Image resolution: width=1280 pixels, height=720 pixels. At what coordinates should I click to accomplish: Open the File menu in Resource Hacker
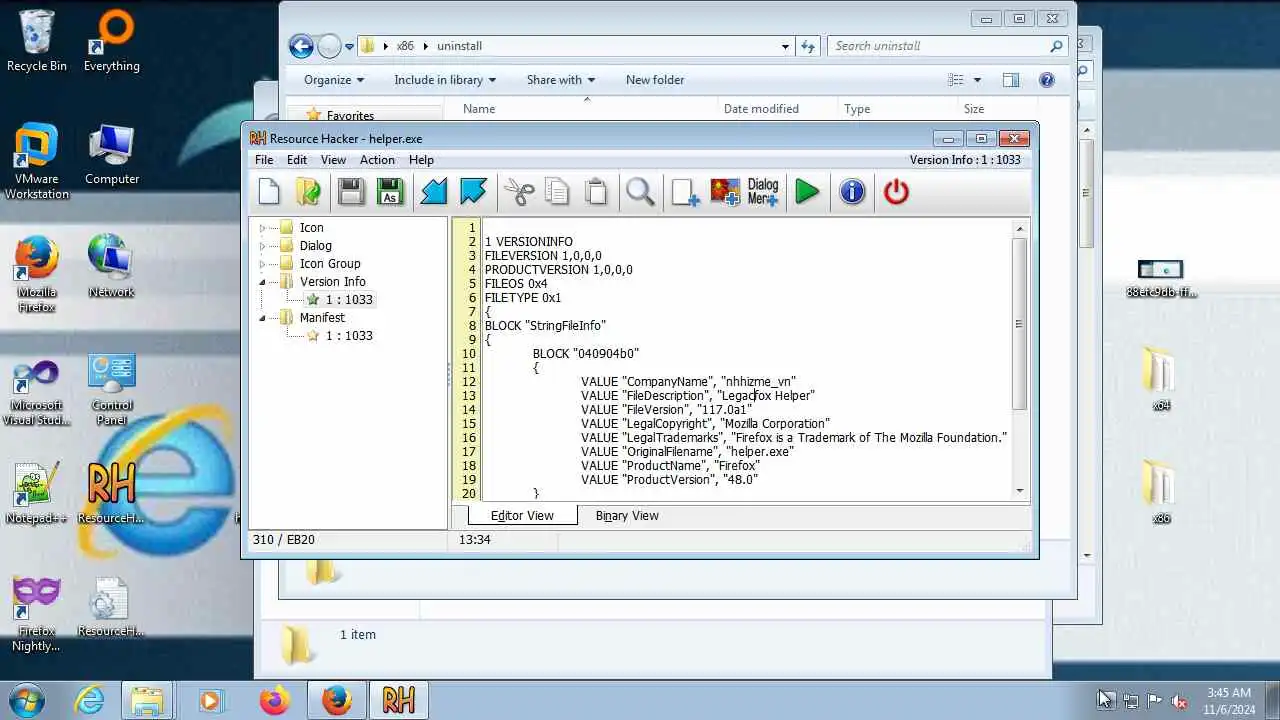pyautogui.click(x=264, y=160)
